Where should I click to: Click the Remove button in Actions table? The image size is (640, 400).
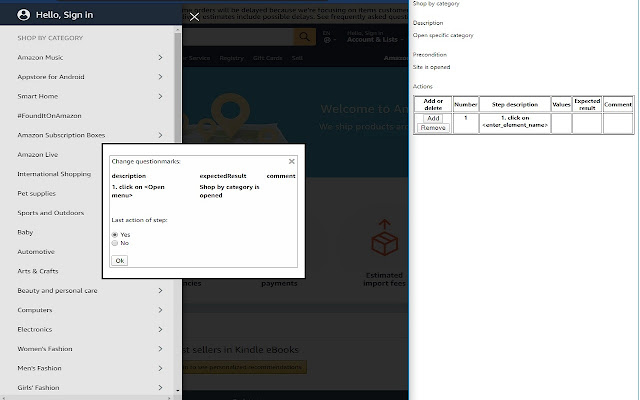433,128
